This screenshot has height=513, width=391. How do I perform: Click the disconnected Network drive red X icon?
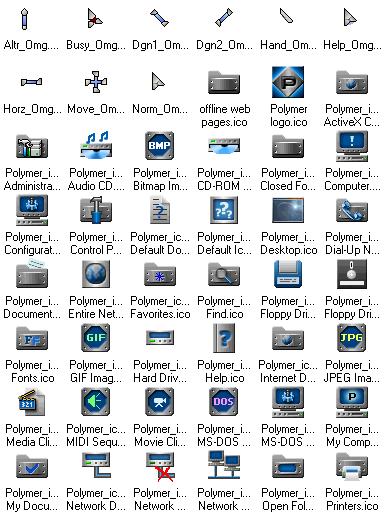click(x=160, y=467)
